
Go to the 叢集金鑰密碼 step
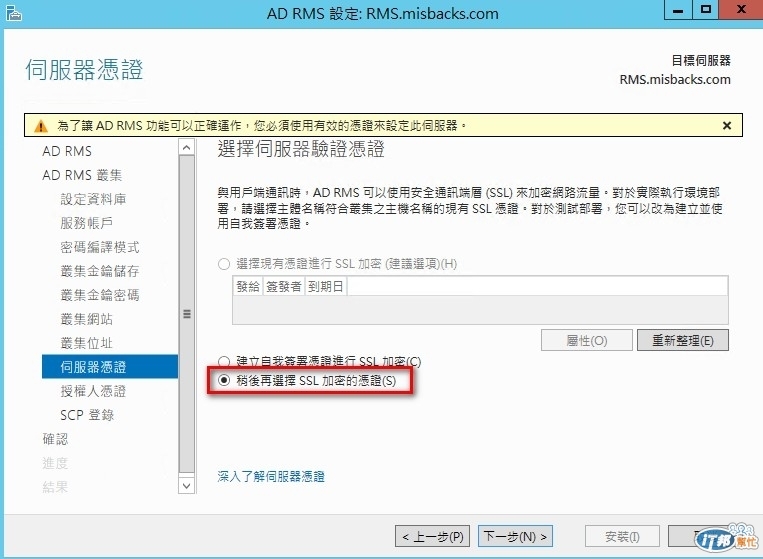100,295
